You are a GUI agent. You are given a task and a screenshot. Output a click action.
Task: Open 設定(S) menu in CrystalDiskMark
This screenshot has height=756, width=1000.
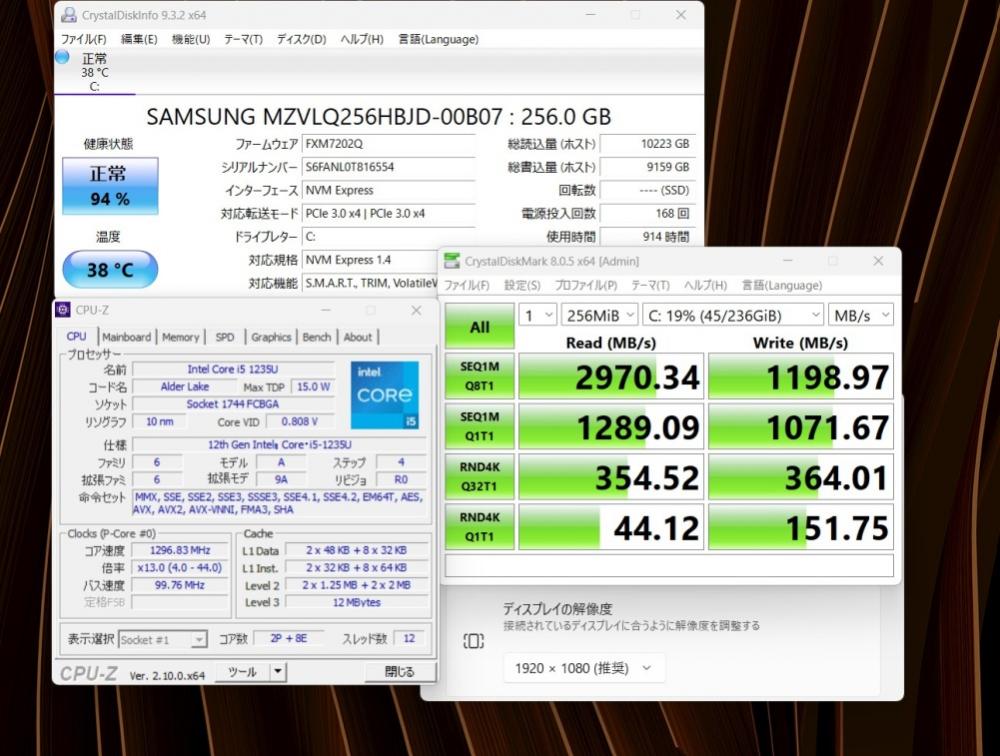point(522,285)
